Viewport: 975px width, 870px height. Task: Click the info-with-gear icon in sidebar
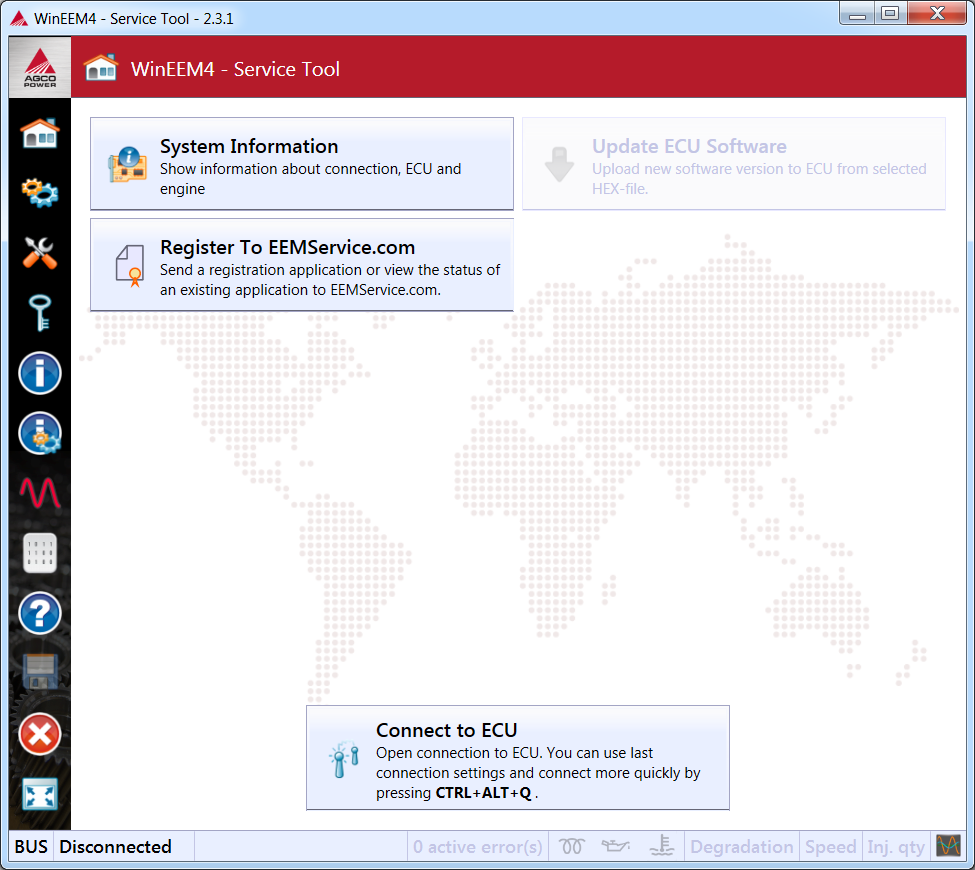[40, 434]
